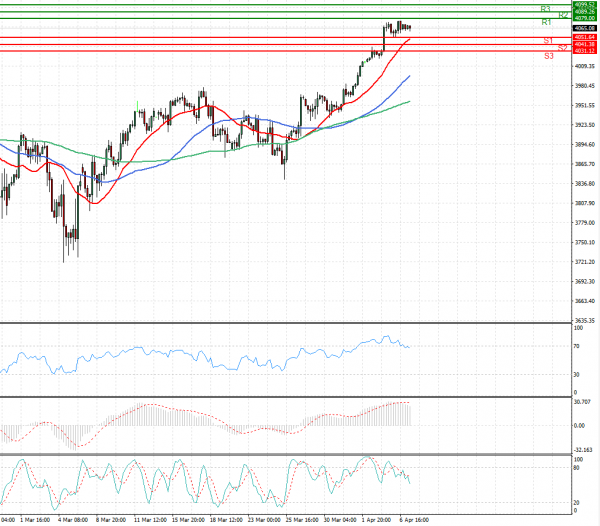Click the 4 Mar 08:00 time label
The width and height of the screenshot is (600, 526).
coord(73,520)
